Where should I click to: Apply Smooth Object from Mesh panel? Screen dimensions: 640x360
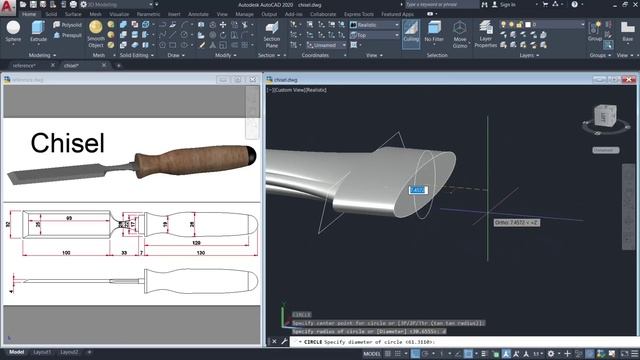(x=96, y=34)
